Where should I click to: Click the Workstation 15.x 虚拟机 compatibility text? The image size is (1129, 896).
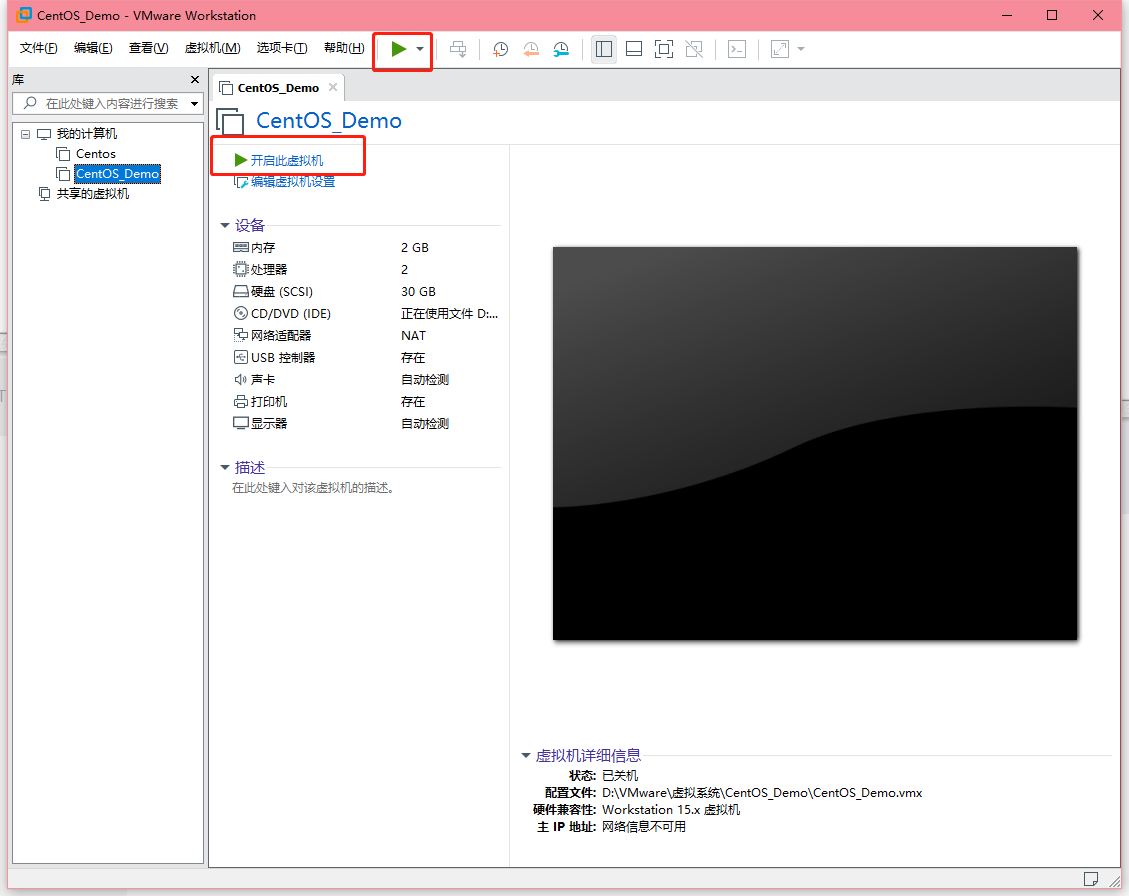671,810
